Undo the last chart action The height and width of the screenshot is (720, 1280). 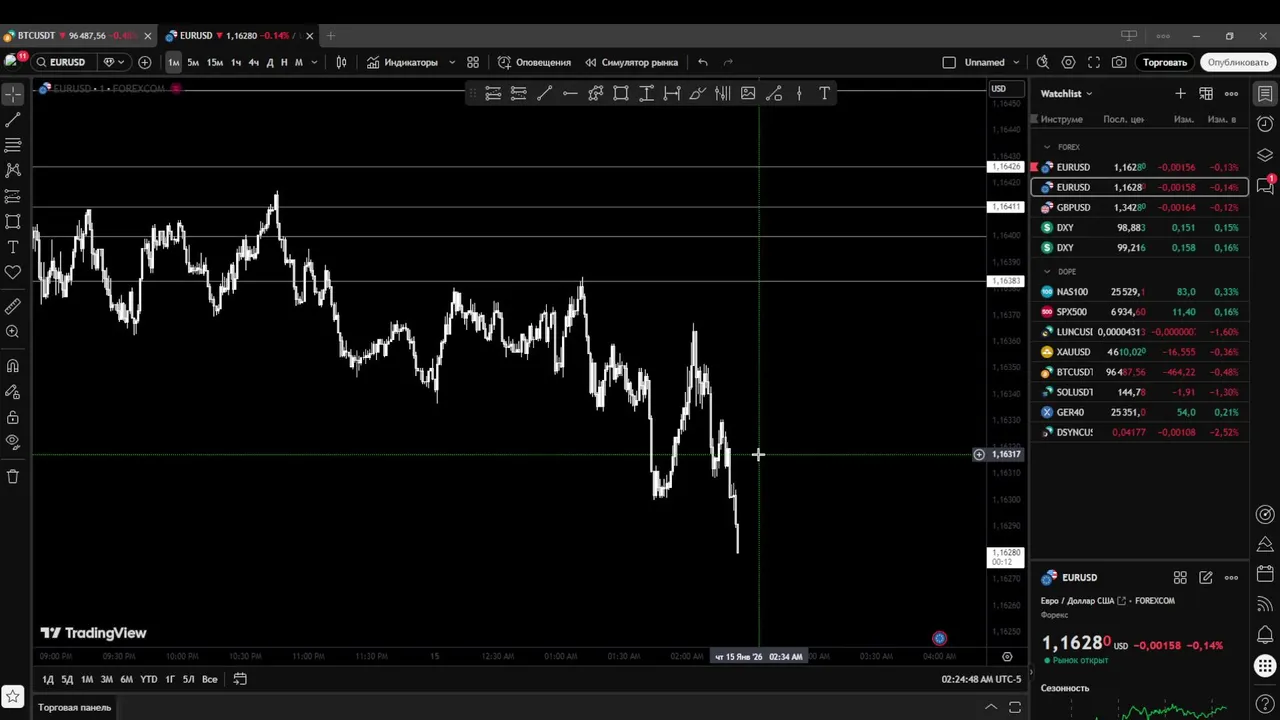(703, 62)
